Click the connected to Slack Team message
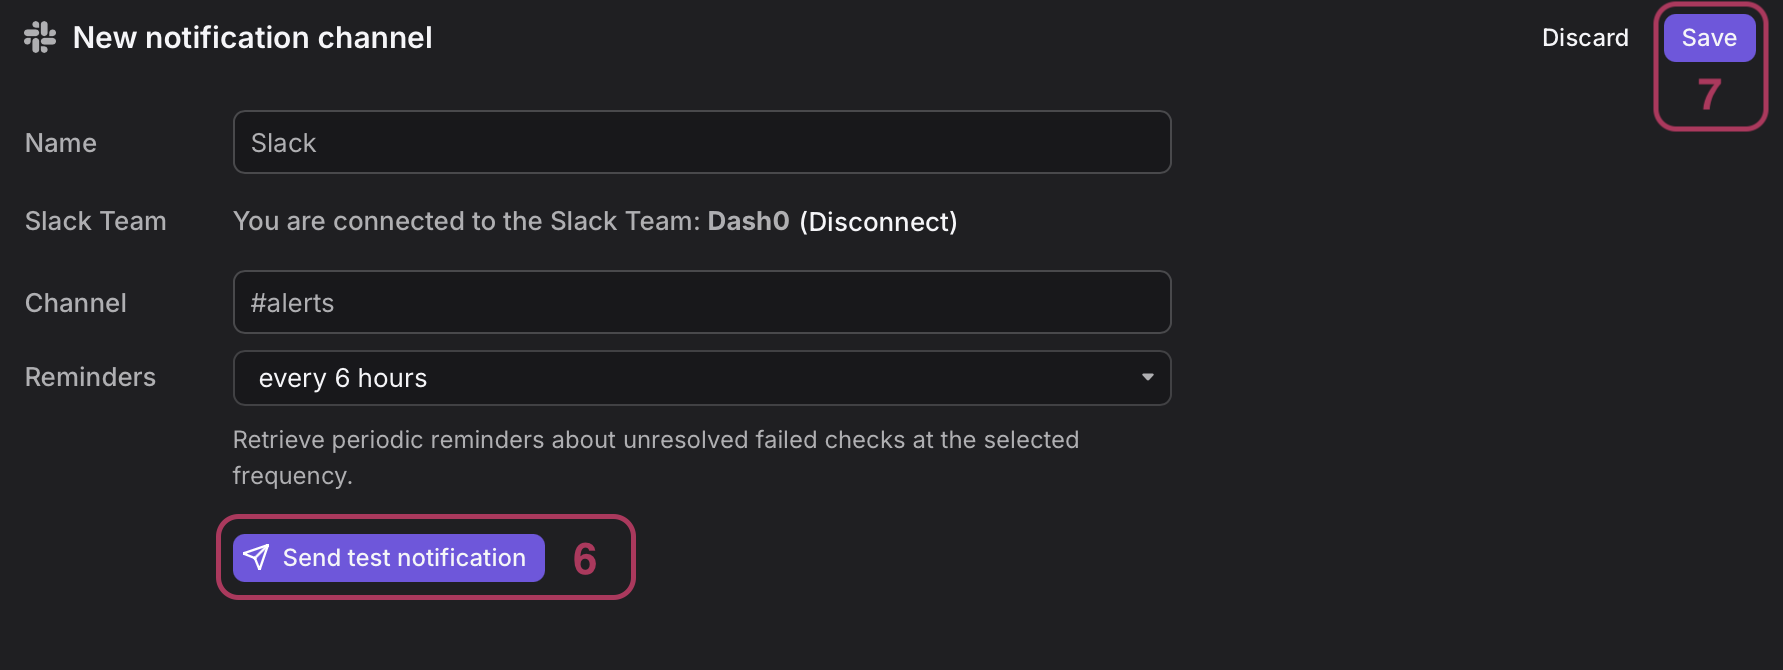This screenshot has height=670, width=1783. point(595,221)
